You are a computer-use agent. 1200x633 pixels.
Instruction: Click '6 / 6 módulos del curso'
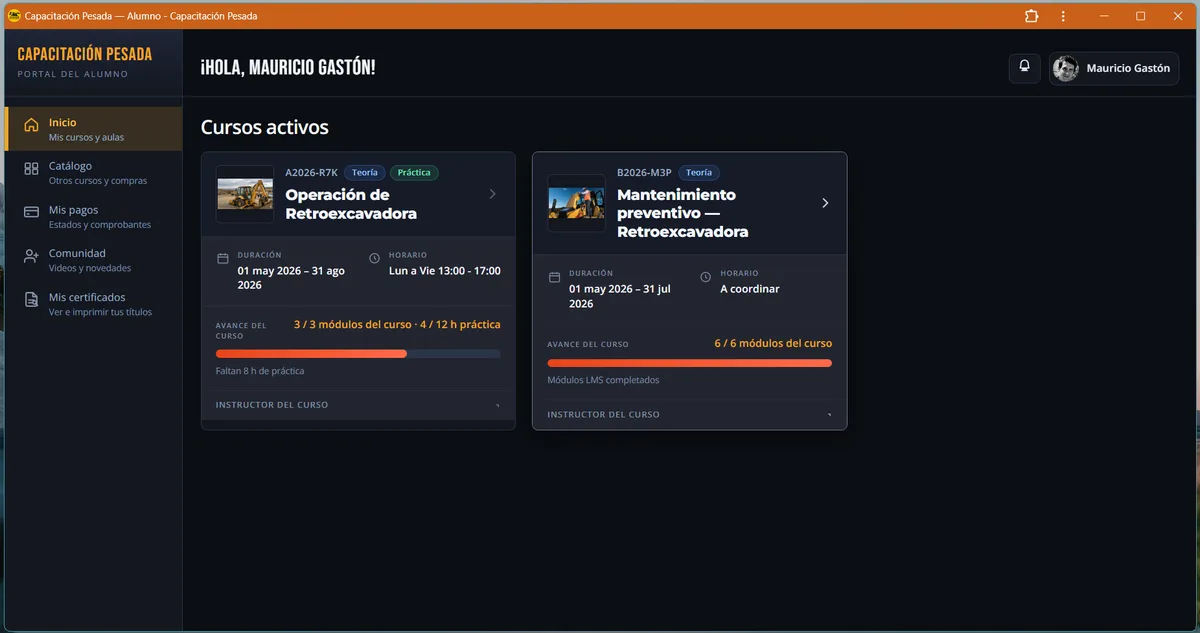click(x=773, y=343)
